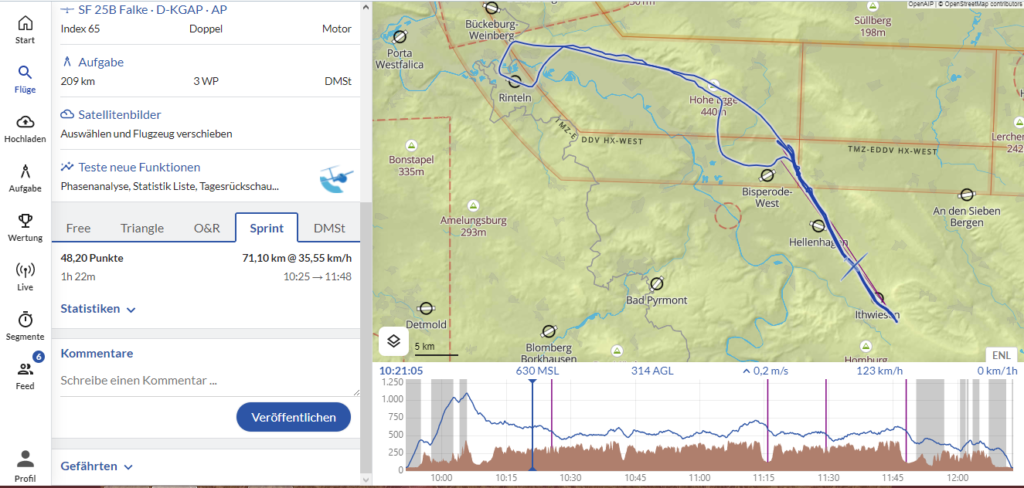Open the Live tracking icon
Image resolution: width=1024 pixels, height=488 pixels.
[x=25, y=270]
